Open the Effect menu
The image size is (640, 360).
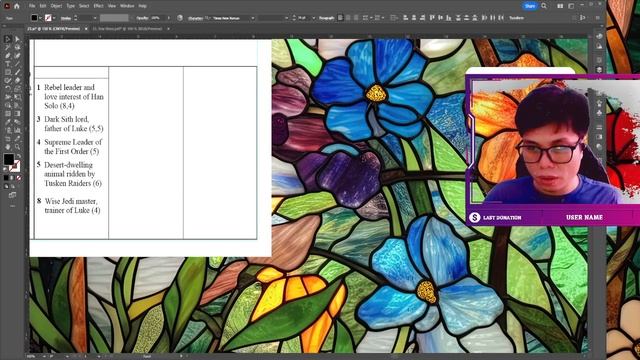pos(98,6)
